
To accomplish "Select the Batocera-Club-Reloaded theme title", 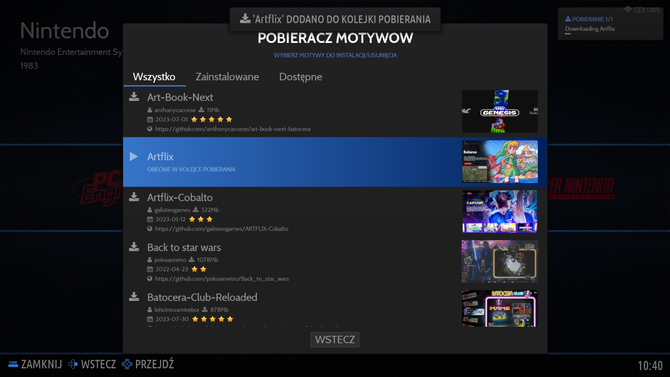I will 202,297.
